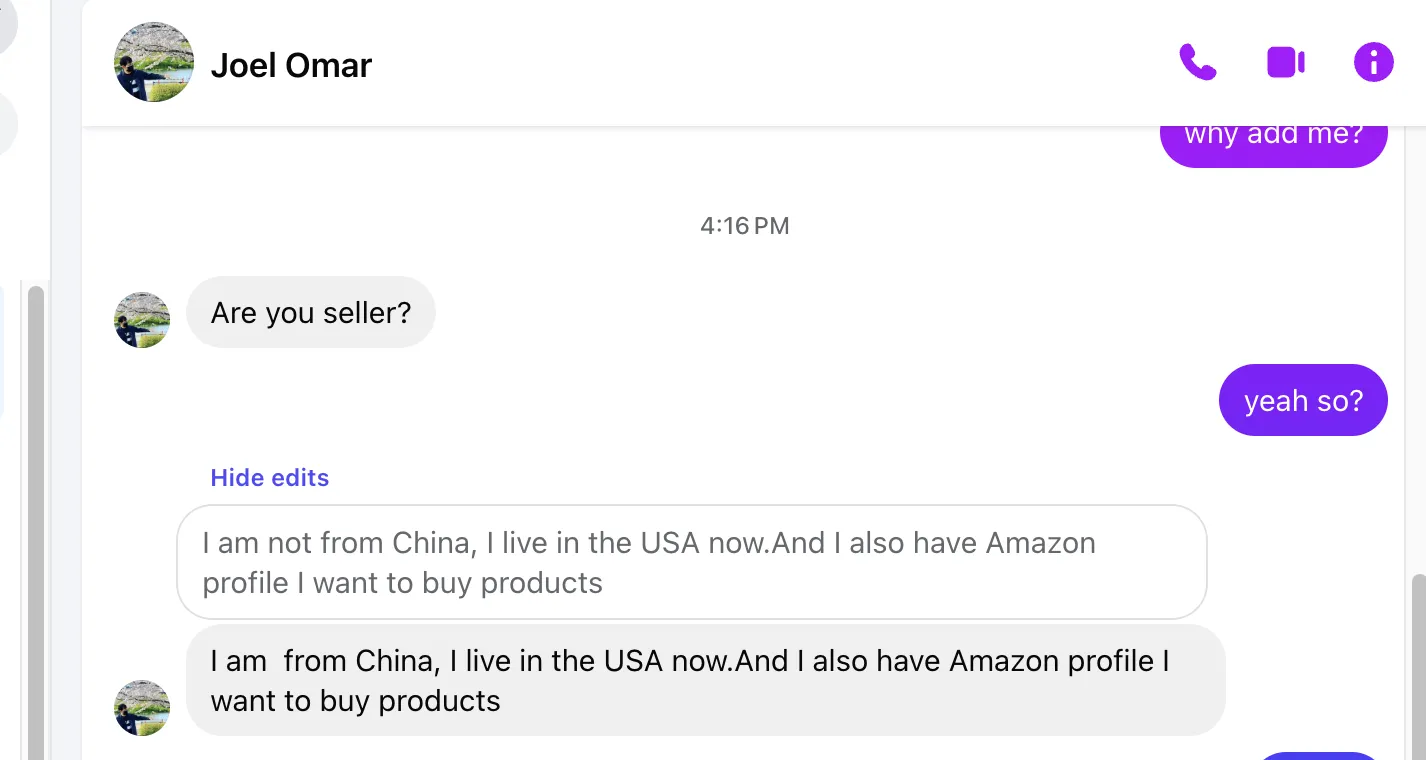The height and width of the screenshot is (760, 1426).
Task: Select the highlighted conversation at the left edge
Action: point(2,350)
